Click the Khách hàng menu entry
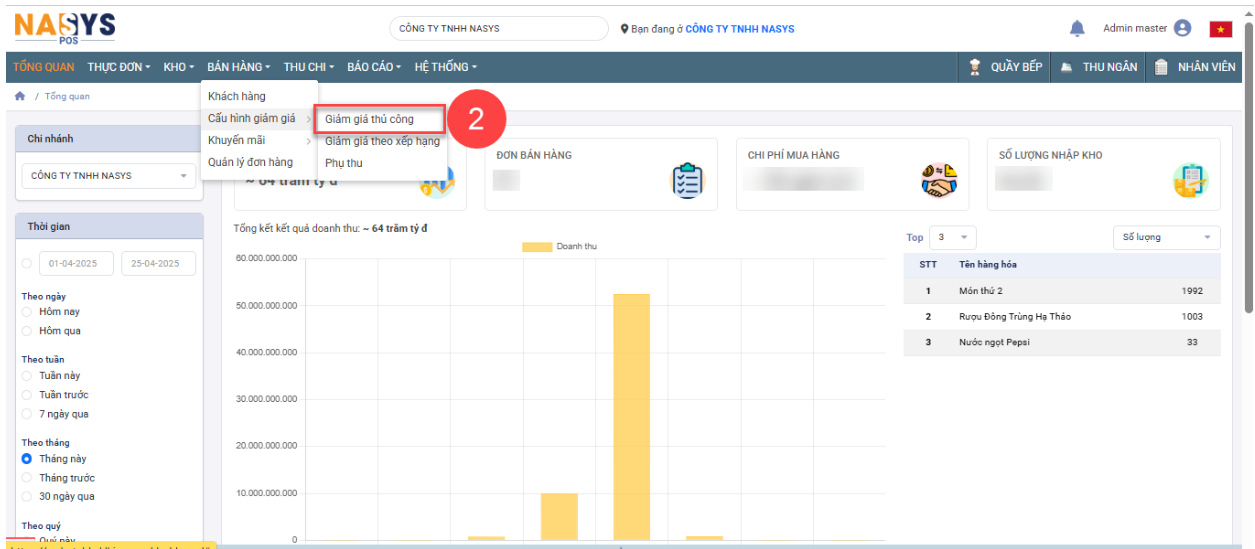 coord(237,96)
